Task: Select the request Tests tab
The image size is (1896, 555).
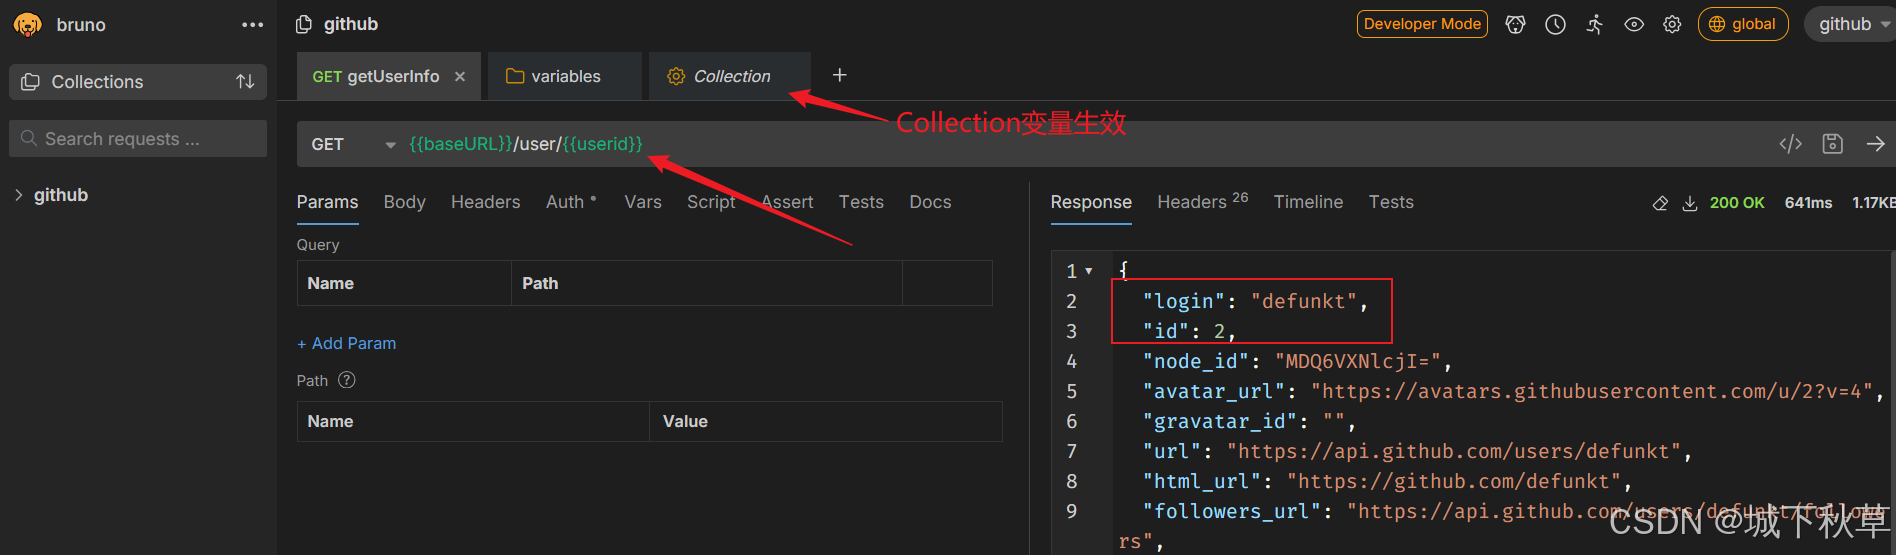Action: tap(861, 202)
